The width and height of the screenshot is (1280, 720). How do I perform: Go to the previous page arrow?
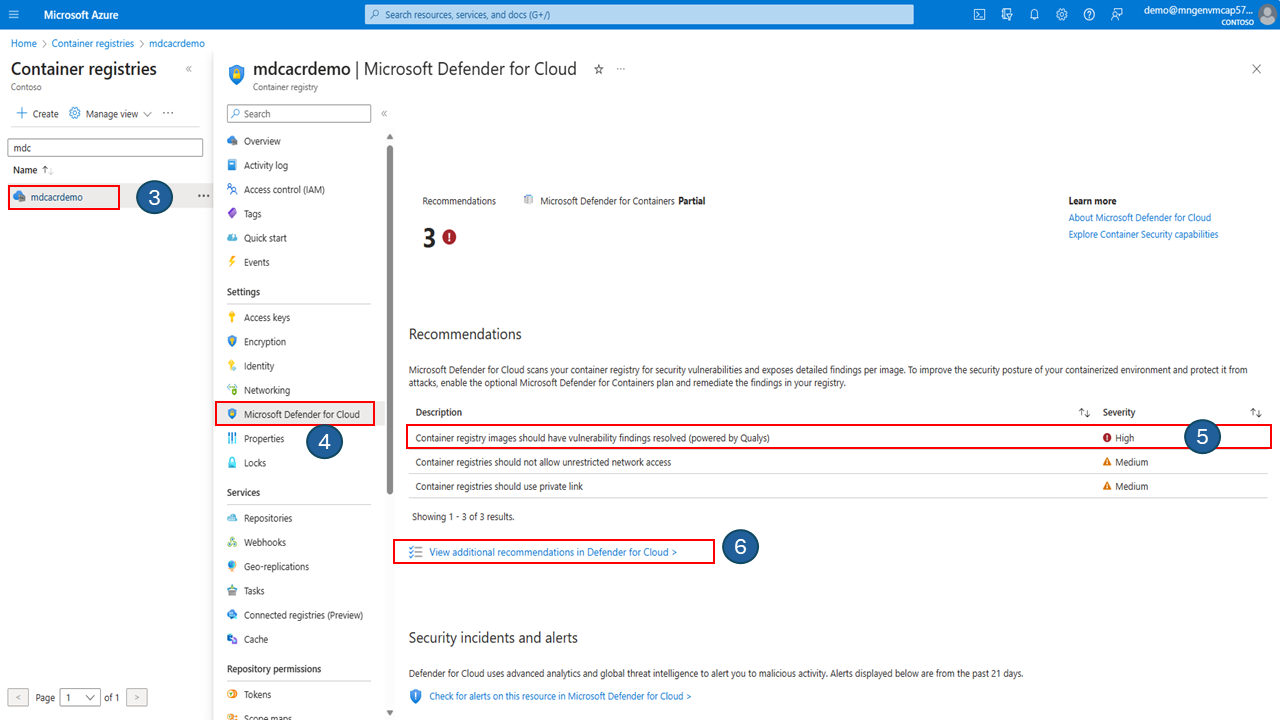click(x=18, y=697)
